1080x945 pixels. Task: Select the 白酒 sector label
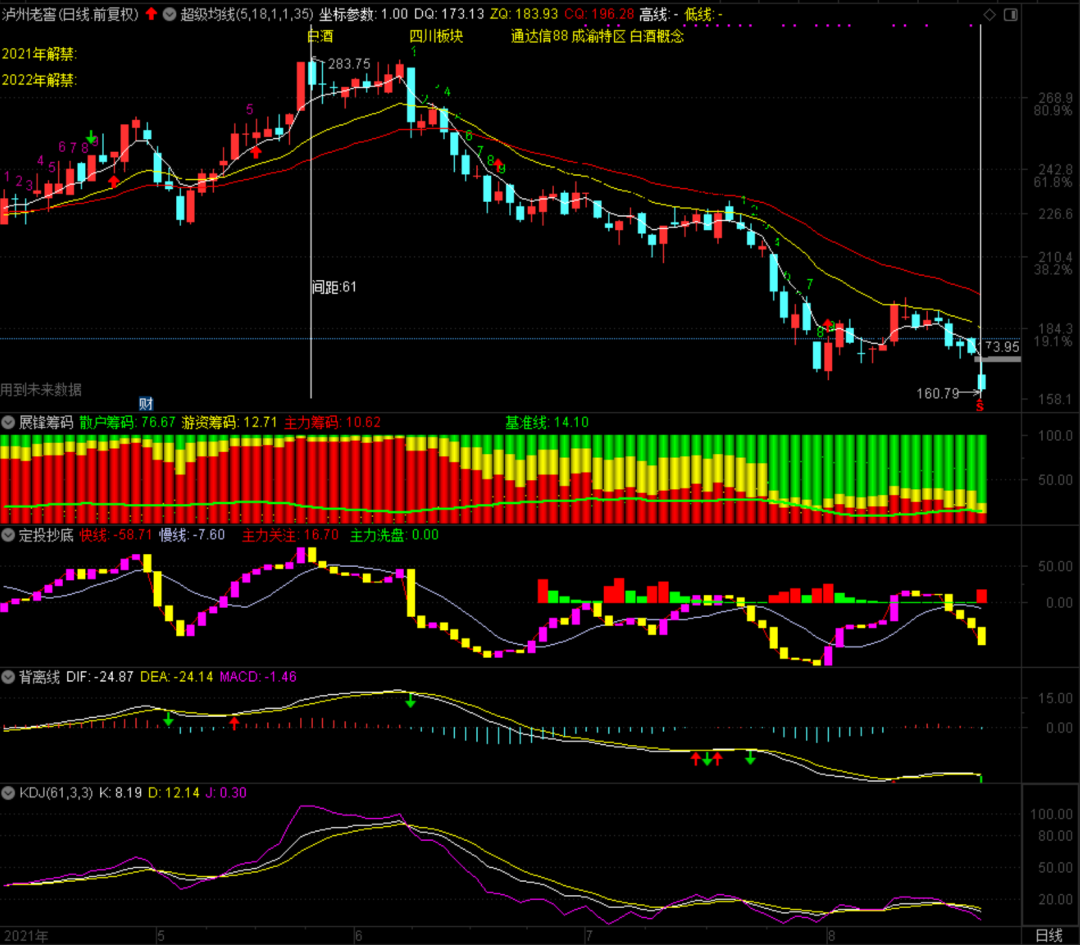click(320, 36)
